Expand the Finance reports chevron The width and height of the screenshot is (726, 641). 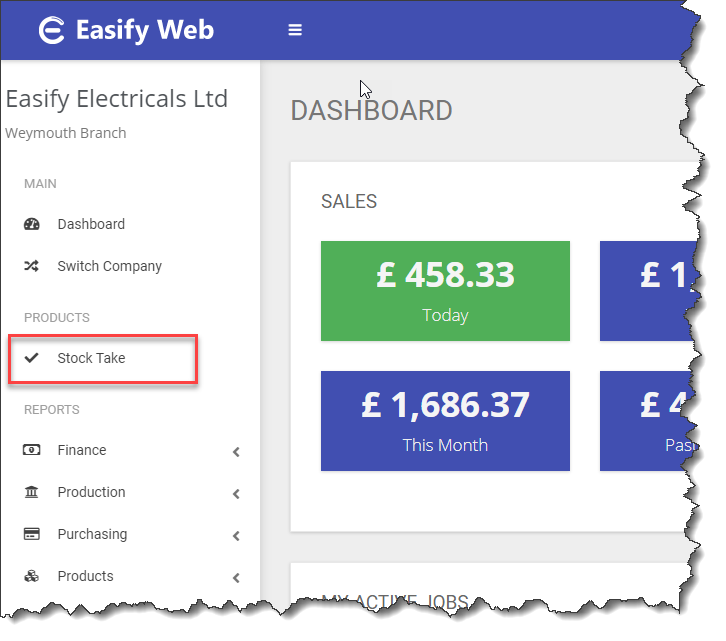coord(237,452)
